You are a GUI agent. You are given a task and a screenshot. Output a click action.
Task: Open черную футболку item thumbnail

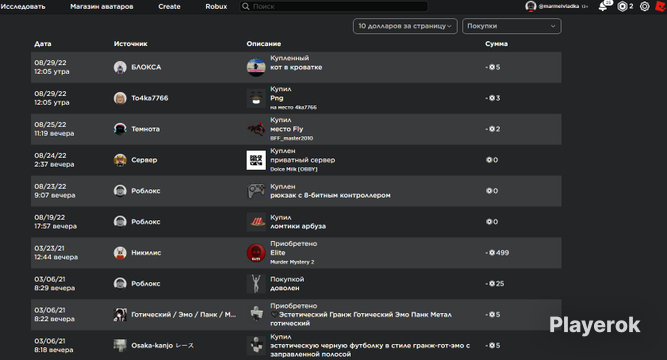pyautogui.click(x=256, y=346)
